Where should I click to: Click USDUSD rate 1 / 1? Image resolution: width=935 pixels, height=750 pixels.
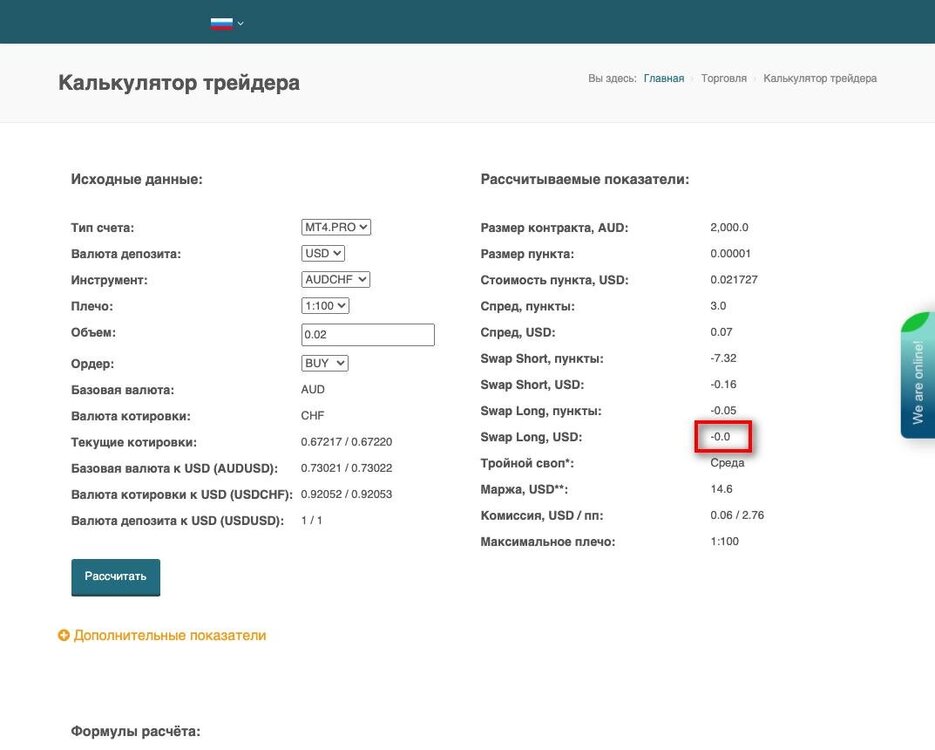click(x=311, y=520)
